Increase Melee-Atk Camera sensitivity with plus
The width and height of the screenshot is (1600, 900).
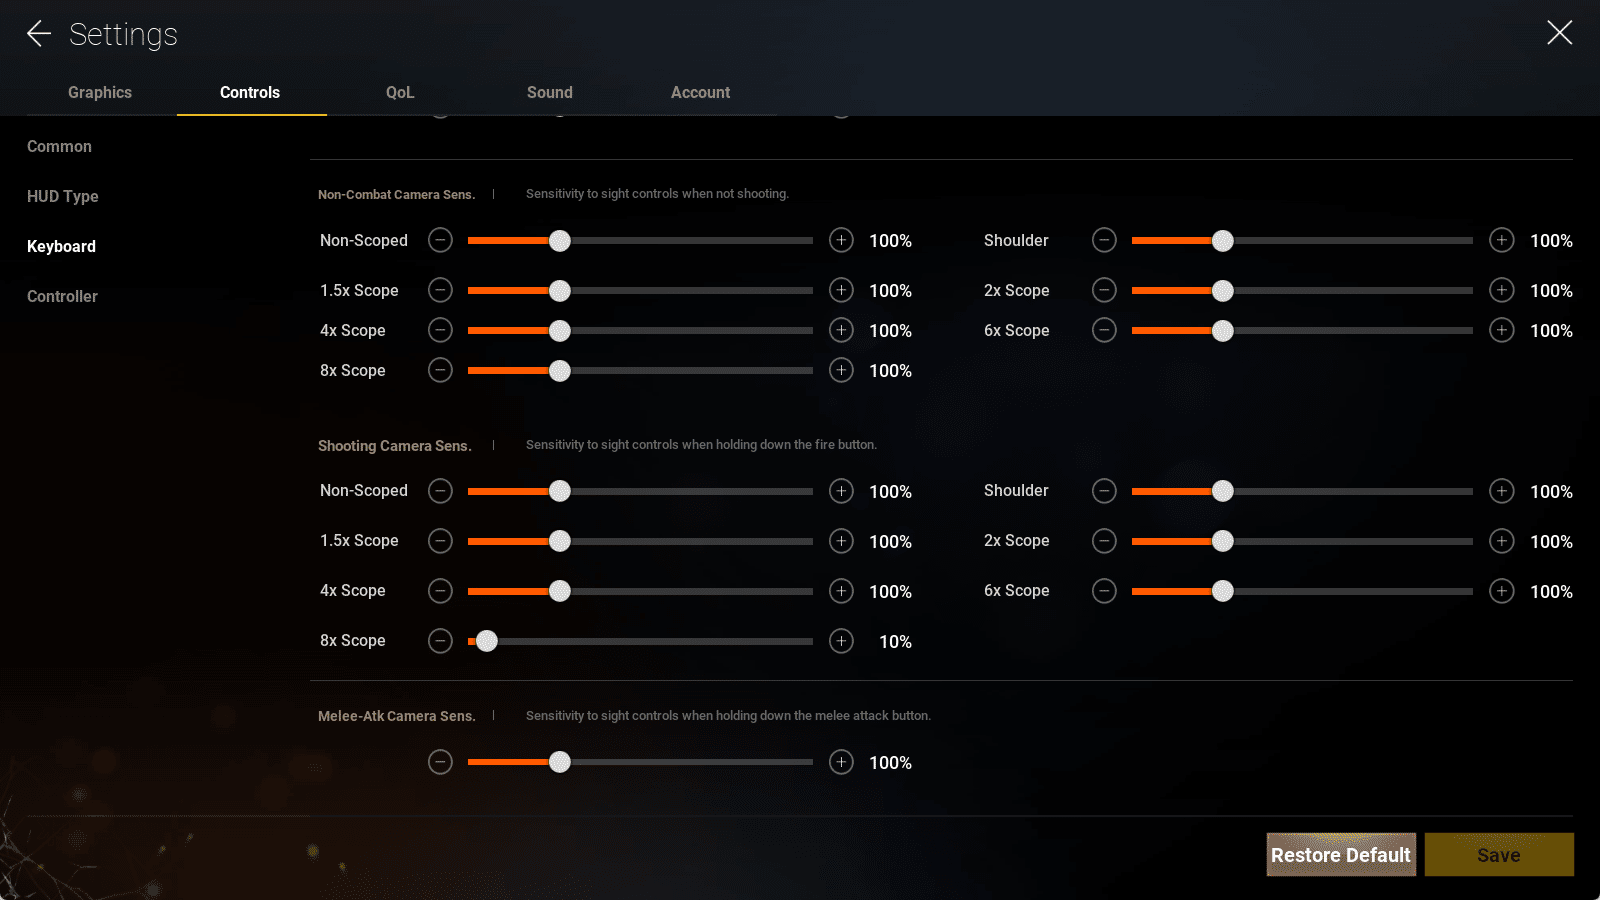tap(841, 762)
